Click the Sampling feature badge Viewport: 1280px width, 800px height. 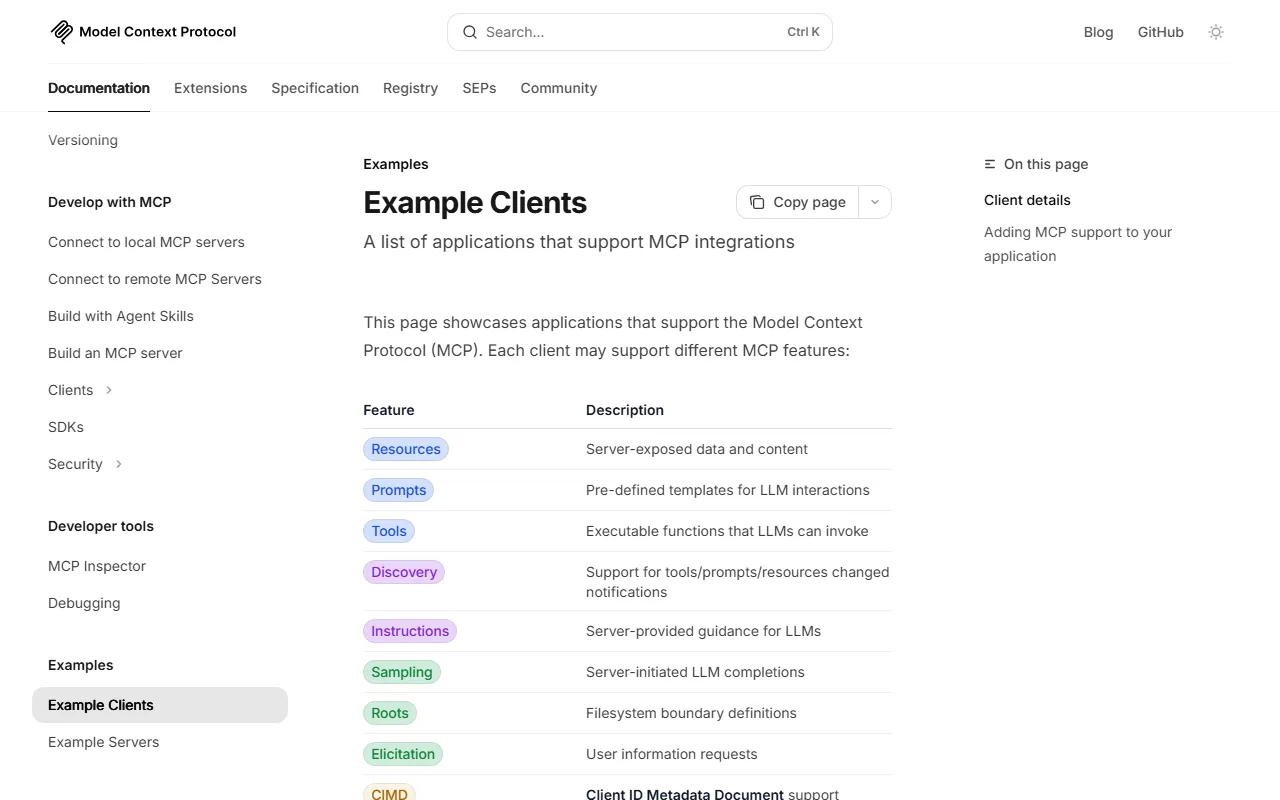(x=402, y=672)
